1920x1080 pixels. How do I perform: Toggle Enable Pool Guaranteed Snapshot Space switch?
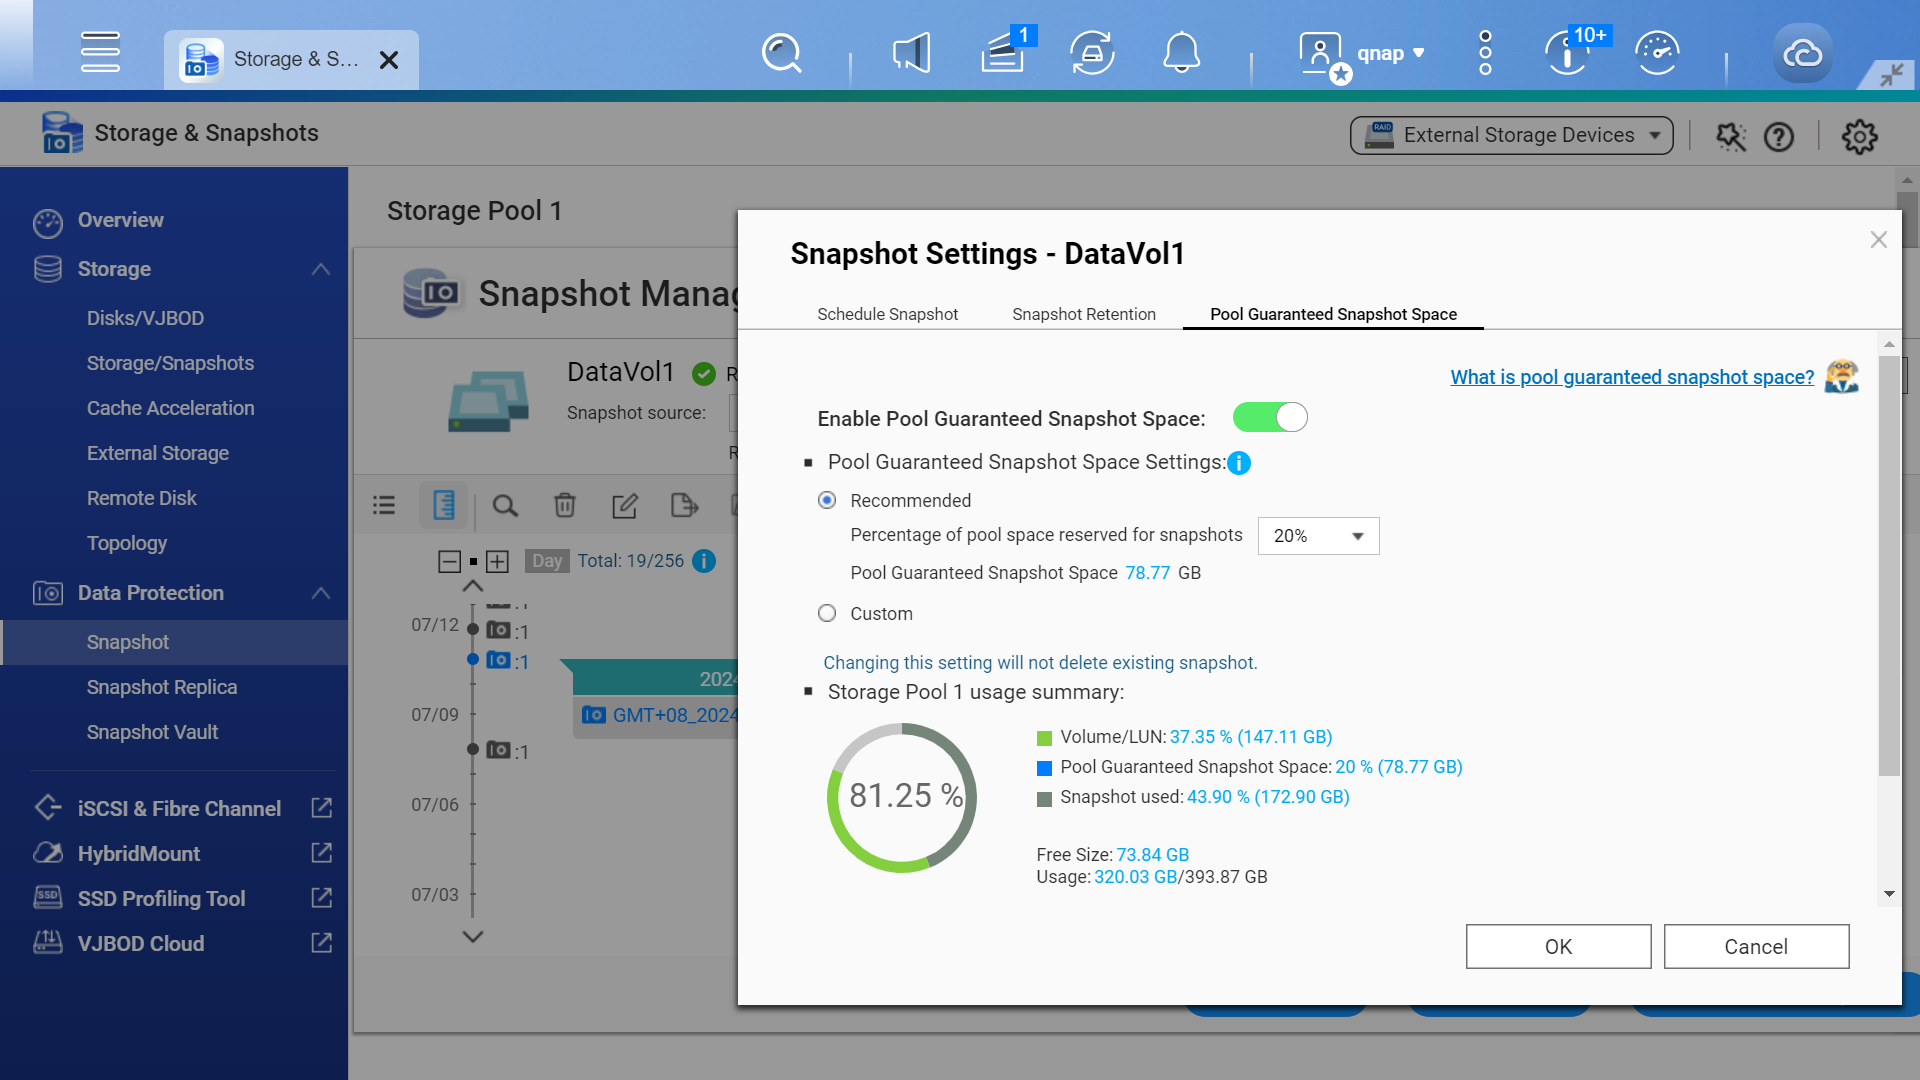[x=1270, y=417]
